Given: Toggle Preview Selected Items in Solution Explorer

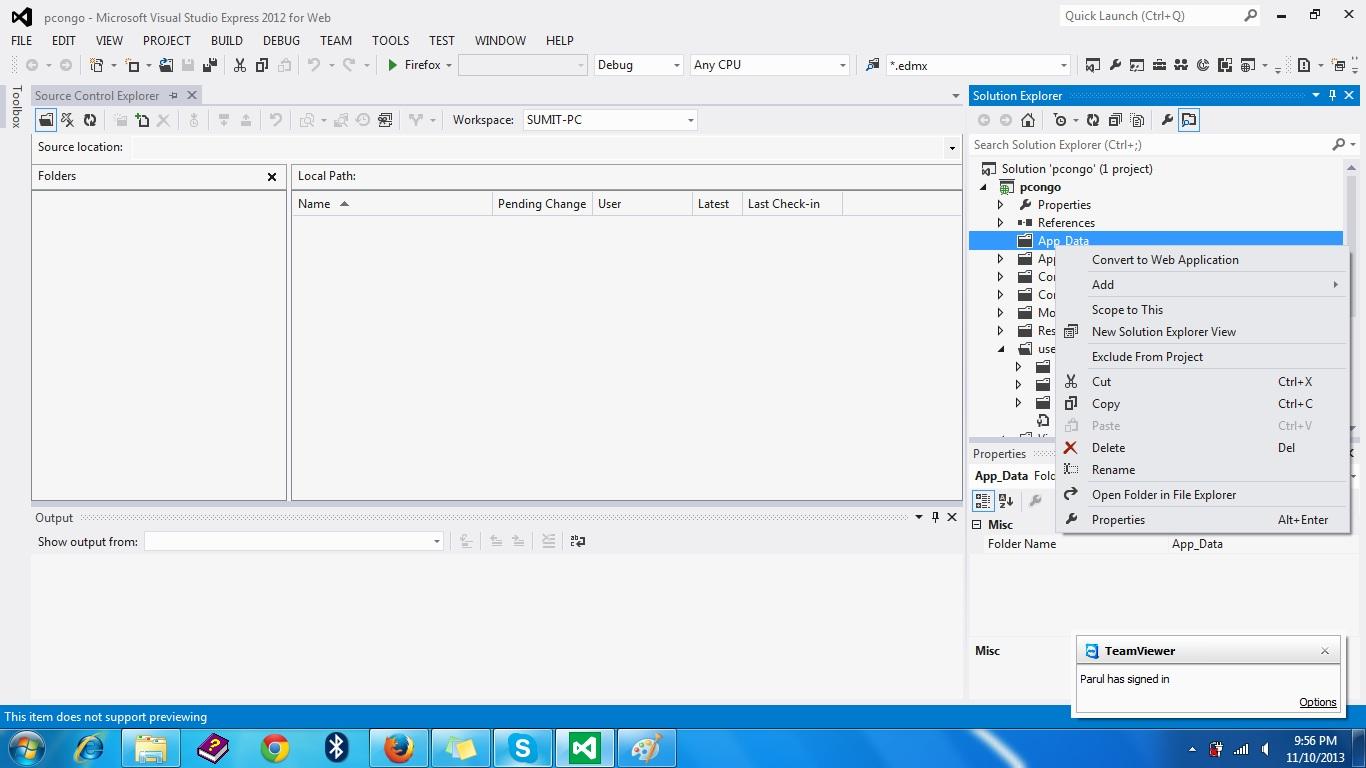Looking at the screenshot, I should click(x=1137, y=120).
